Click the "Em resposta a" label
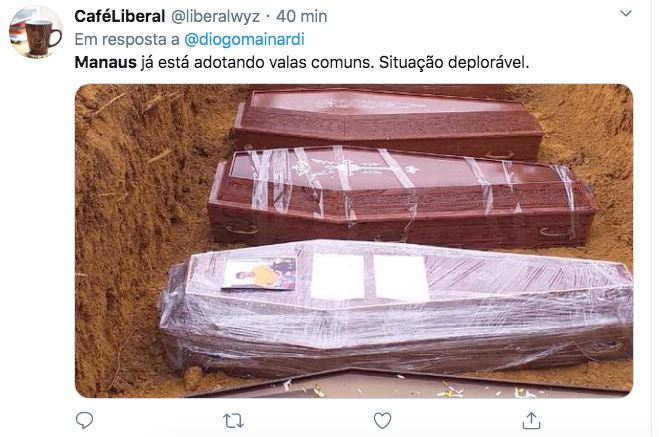 127,39
